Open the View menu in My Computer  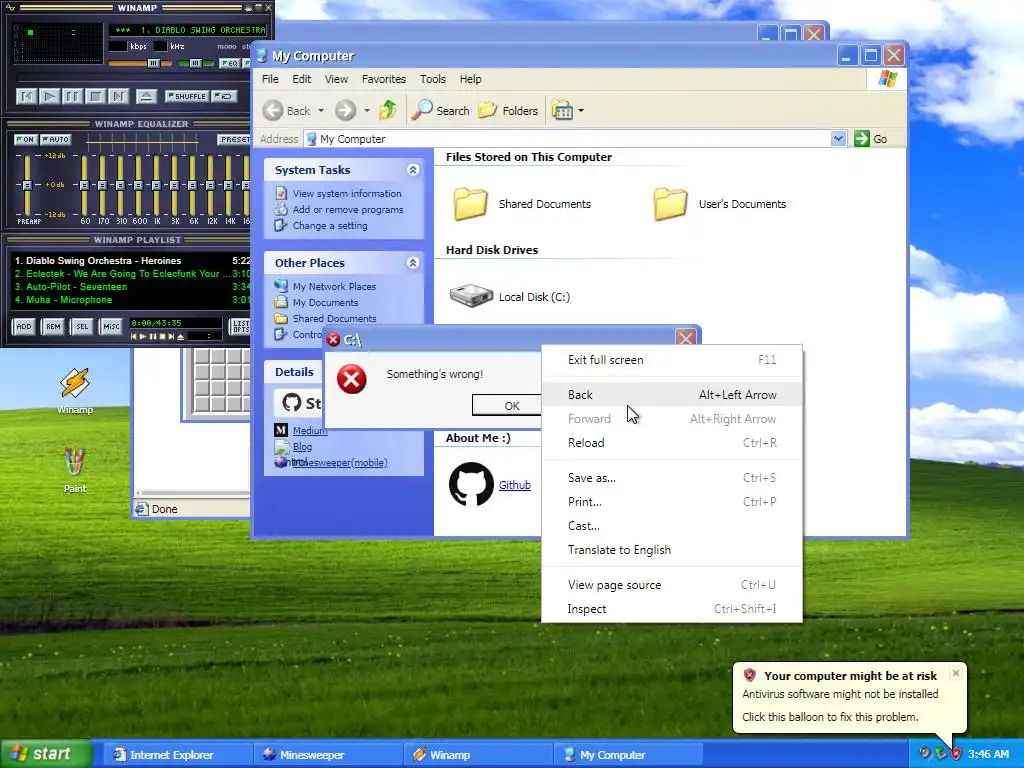(336, 79)
